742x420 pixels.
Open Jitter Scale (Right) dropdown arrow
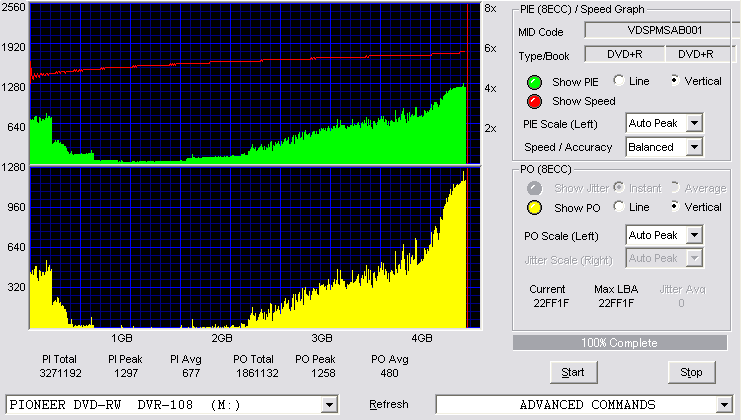click(x=694, y=258)
